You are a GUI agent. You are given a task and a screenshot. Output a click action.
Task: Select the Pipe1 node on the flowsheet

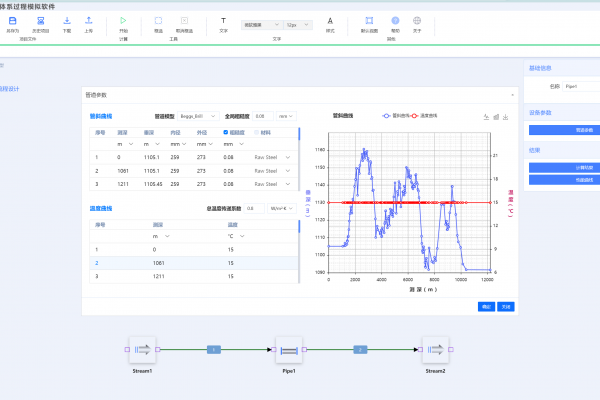click(288, 350)
